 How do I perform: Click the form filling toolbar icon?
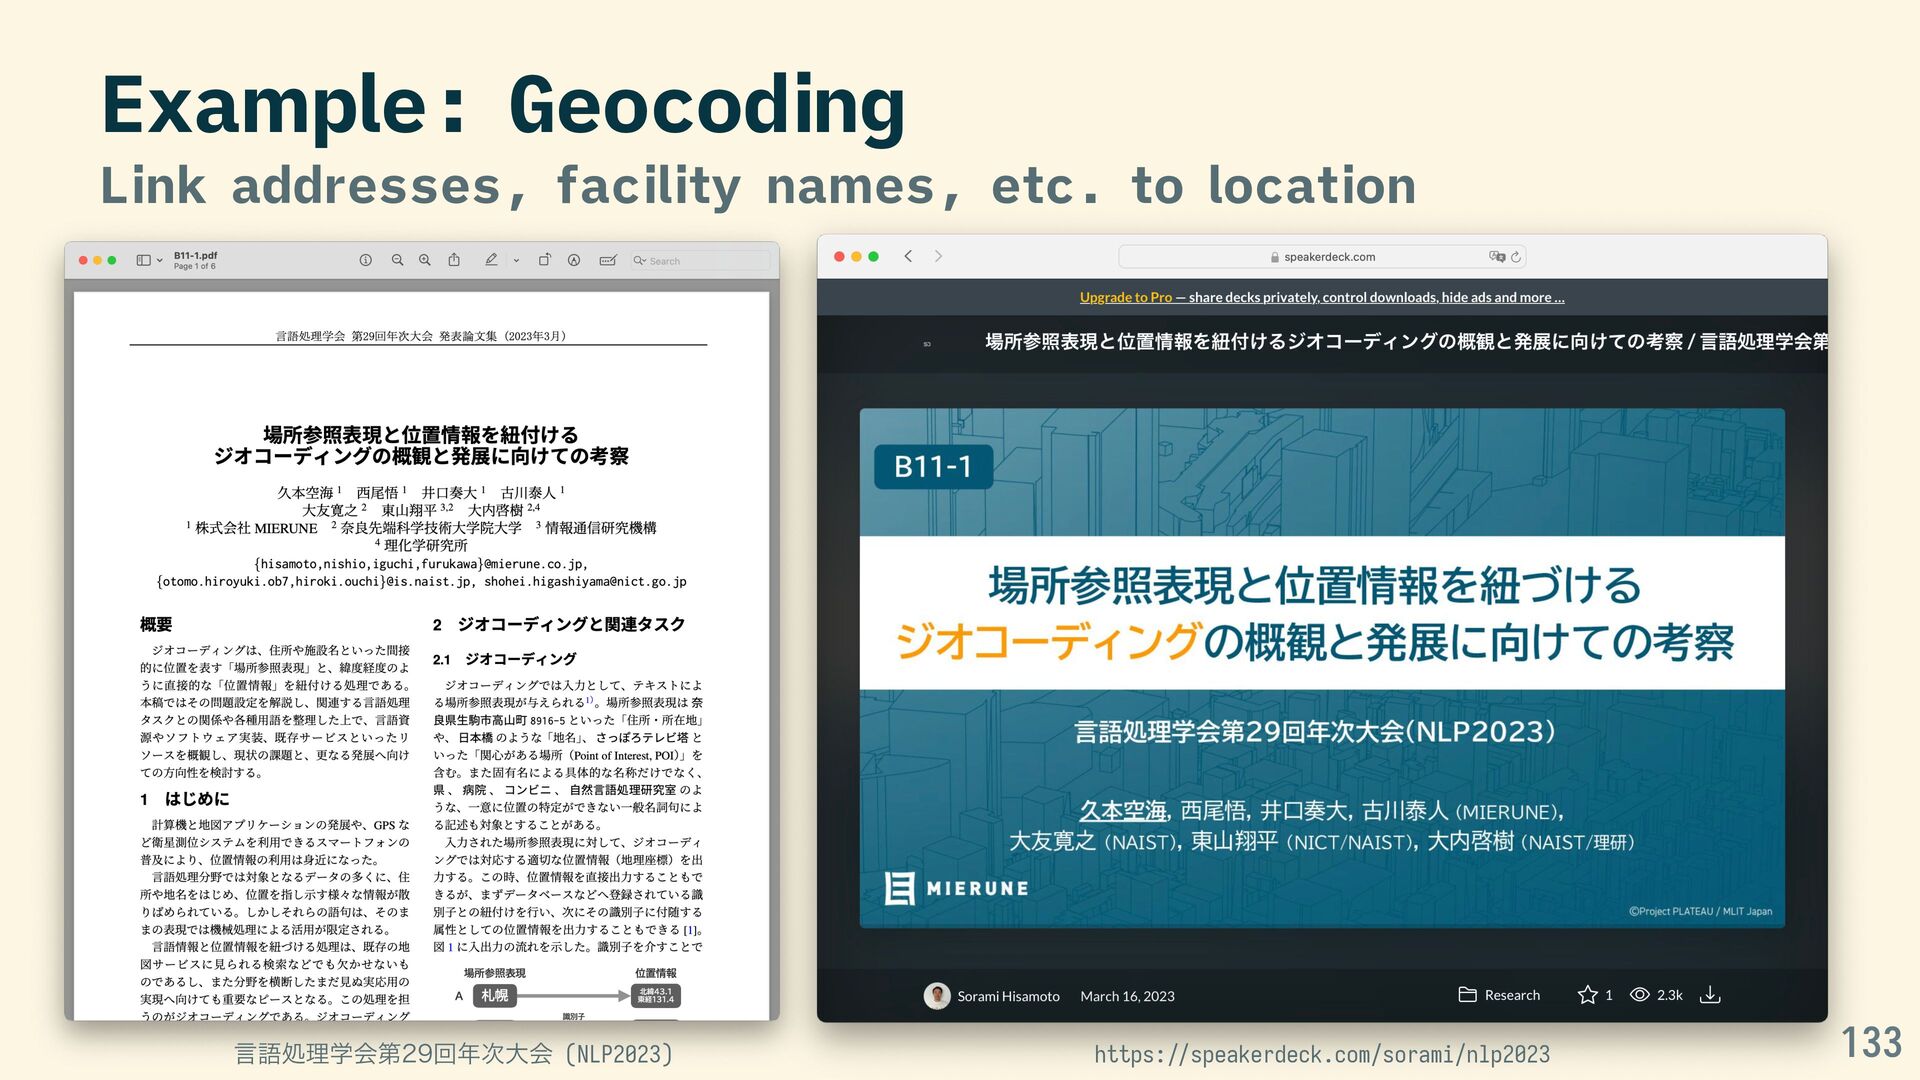(x=607, y=260)
